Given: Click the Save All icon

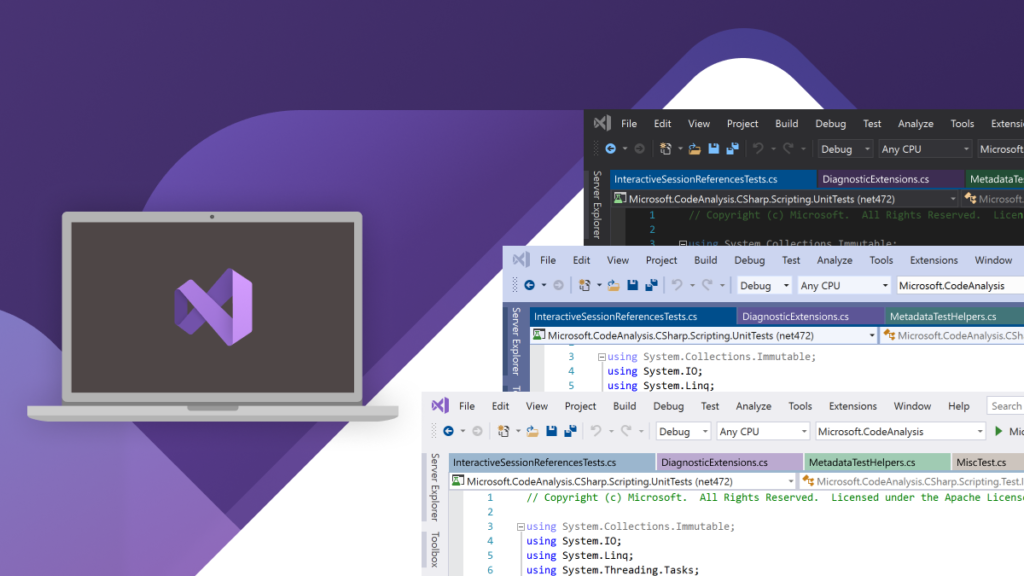Looking at the screenshot, I should pos(568,430).
